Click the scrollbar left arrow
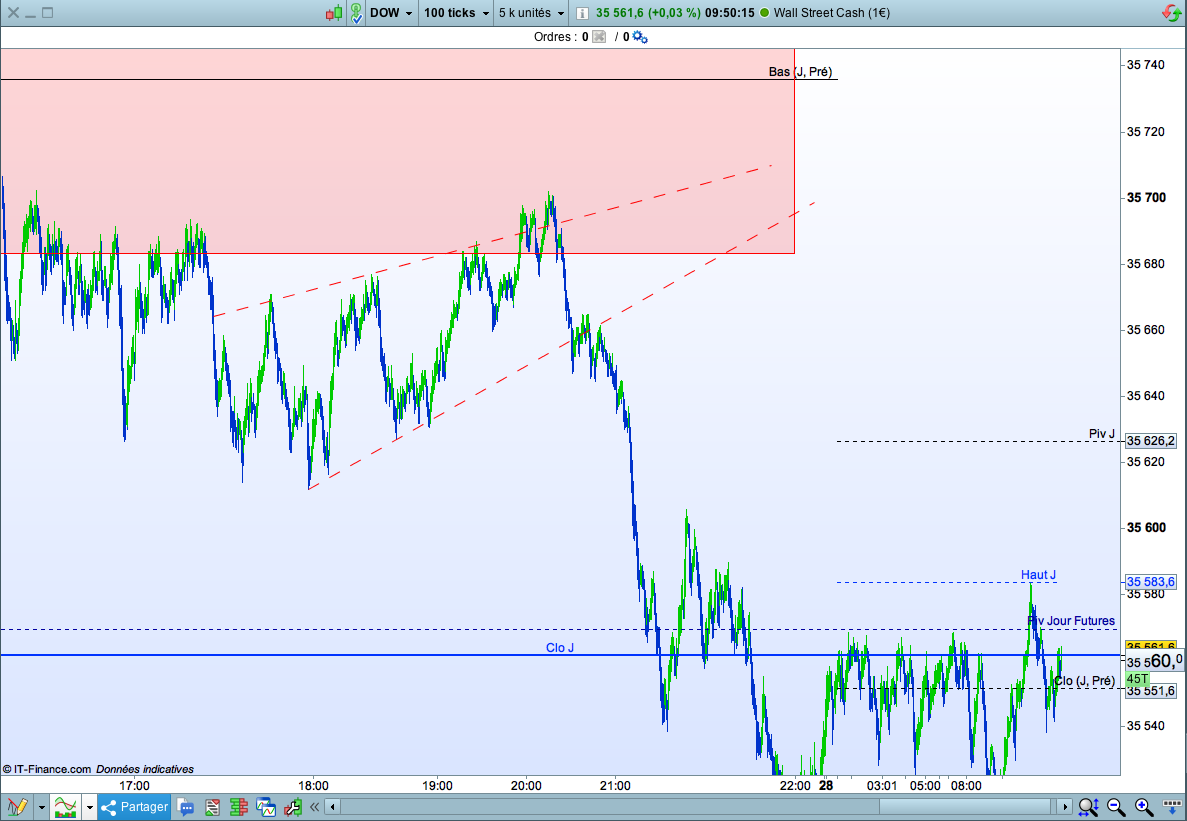Screen dimensions: 1187x821 point(332,807)
